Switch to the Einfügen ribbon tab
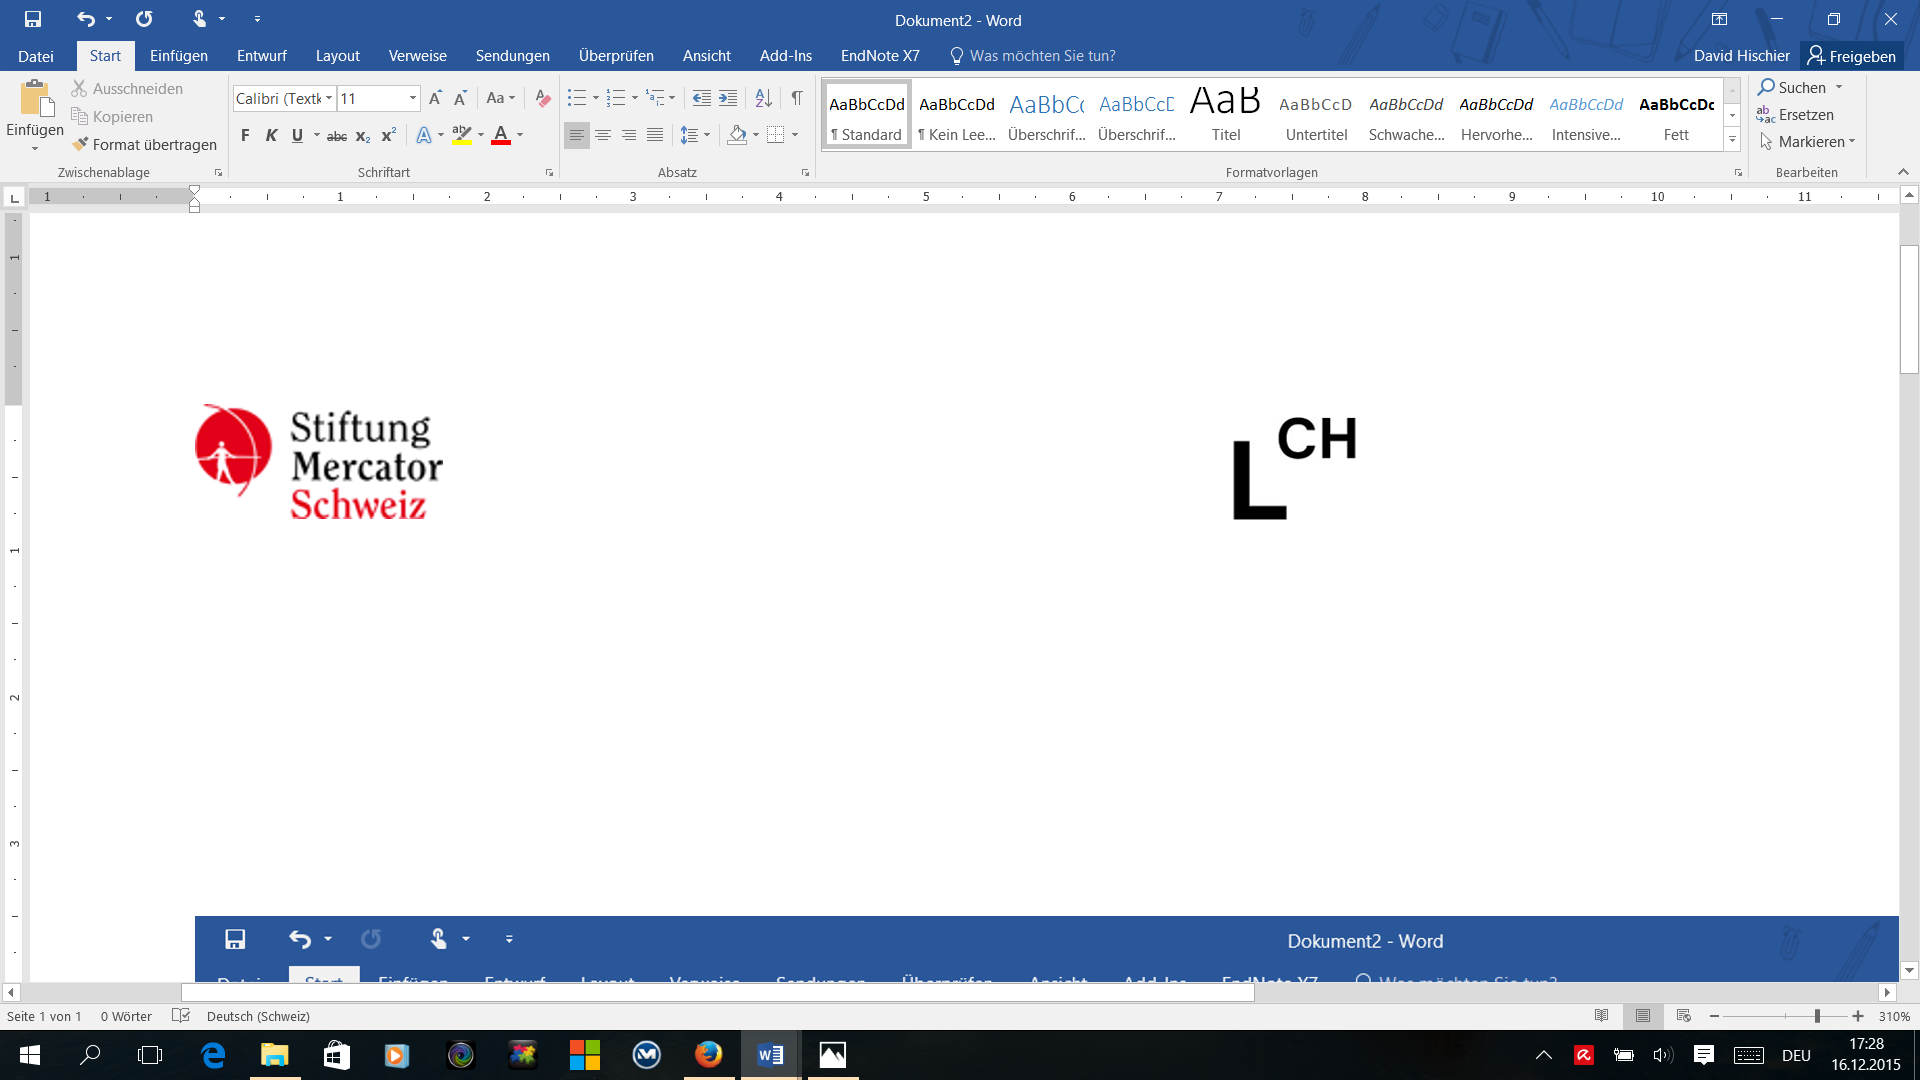1920x1080 pixels. (x=179, y=56)
